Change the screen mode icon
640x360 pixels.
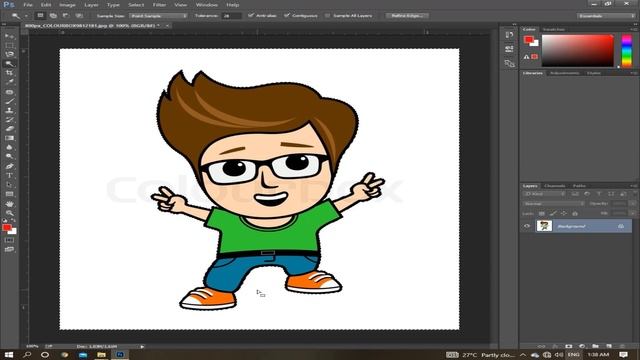tap(9, 249)
